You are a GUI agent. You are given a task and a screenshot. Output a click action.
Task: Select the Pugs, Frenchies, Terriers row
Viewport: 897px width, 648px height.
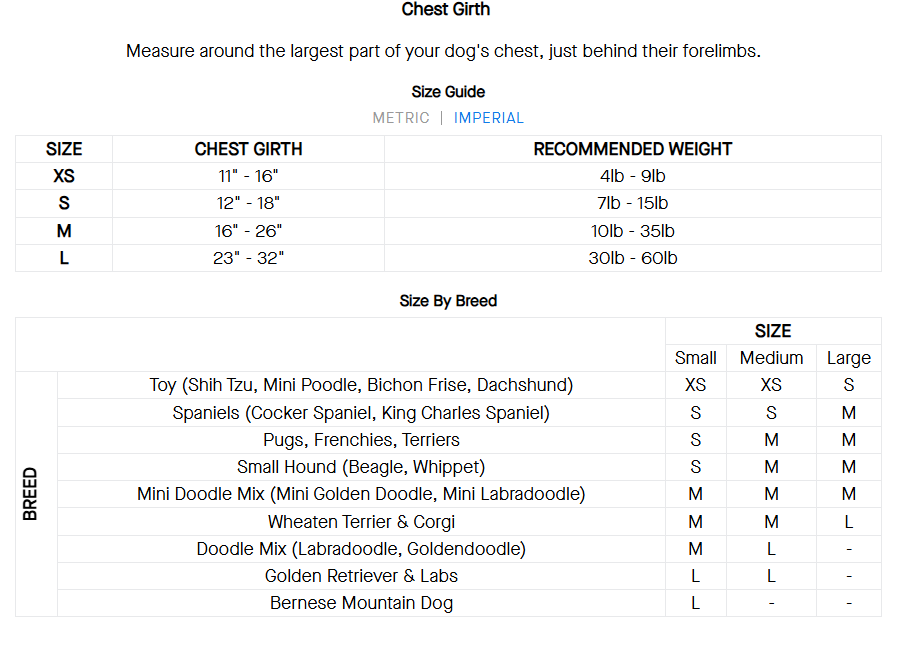click(x=361, y=440)
